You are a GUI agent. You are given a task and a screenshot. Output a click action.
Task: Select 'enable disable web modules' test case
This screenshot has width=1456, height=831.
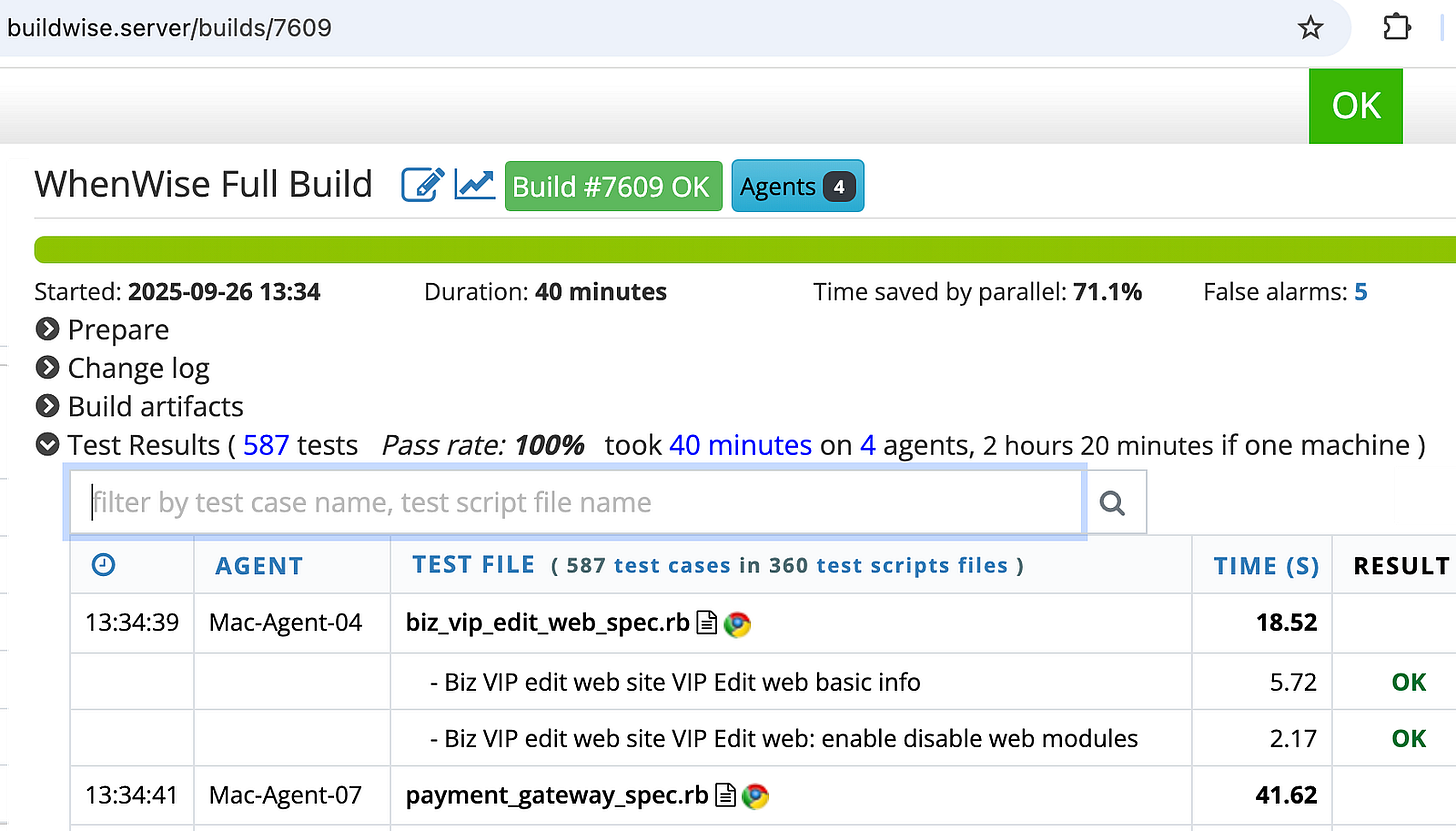point(784,739)
